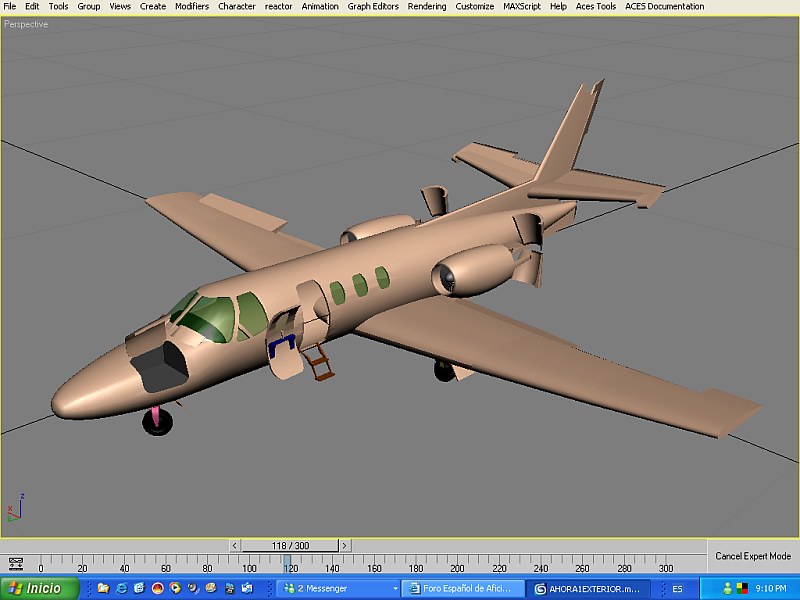The width and height of the screenshot is (800, 600).
Task: Step time slider forward with right arrow
Action: (x=345, y=545)
